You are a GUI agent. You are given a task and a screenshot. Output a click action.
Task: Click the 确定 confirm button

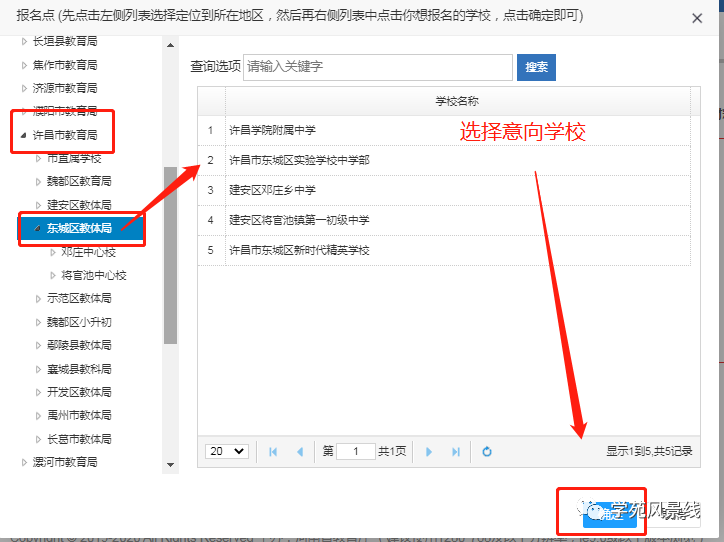click(610, 513)
